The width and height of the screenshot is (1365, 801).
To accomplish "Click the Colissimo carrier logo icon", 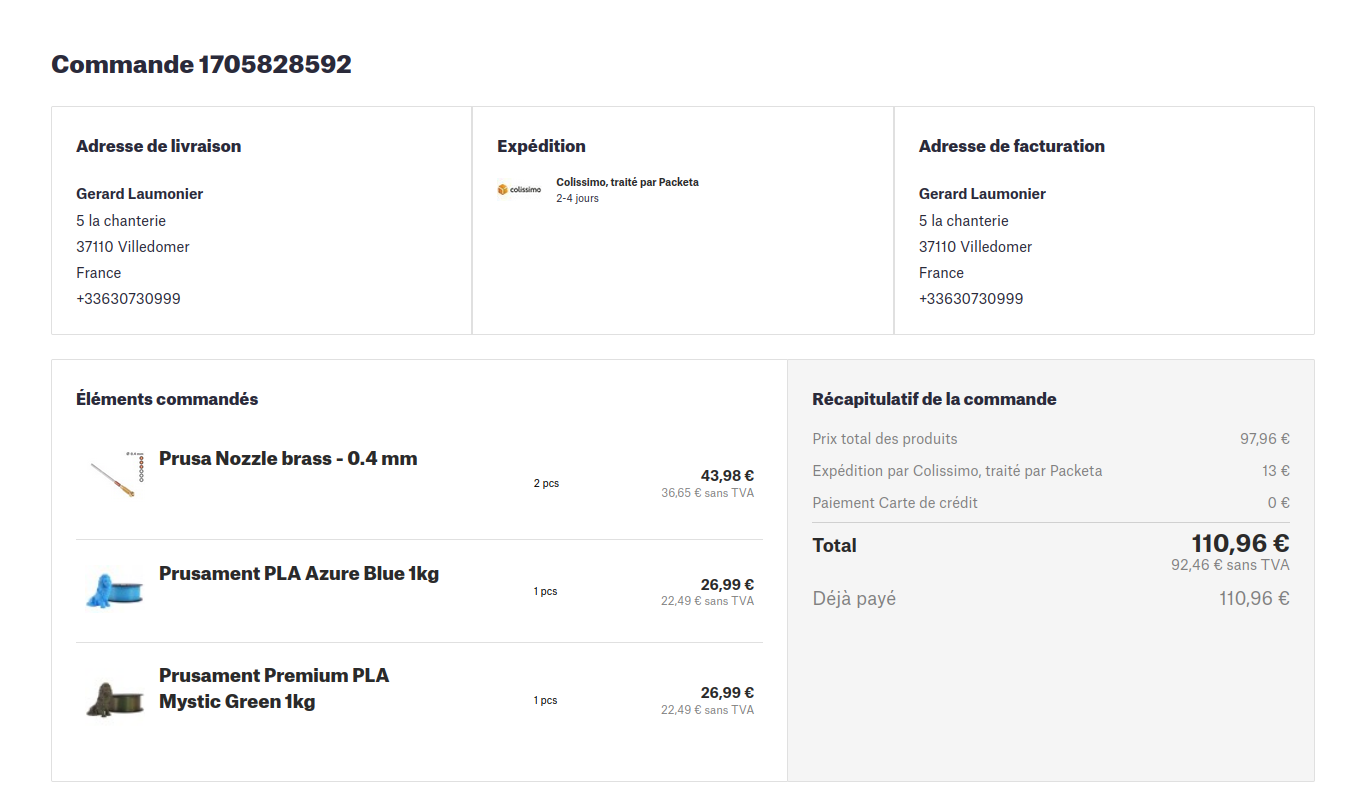I will click(519, 190).
